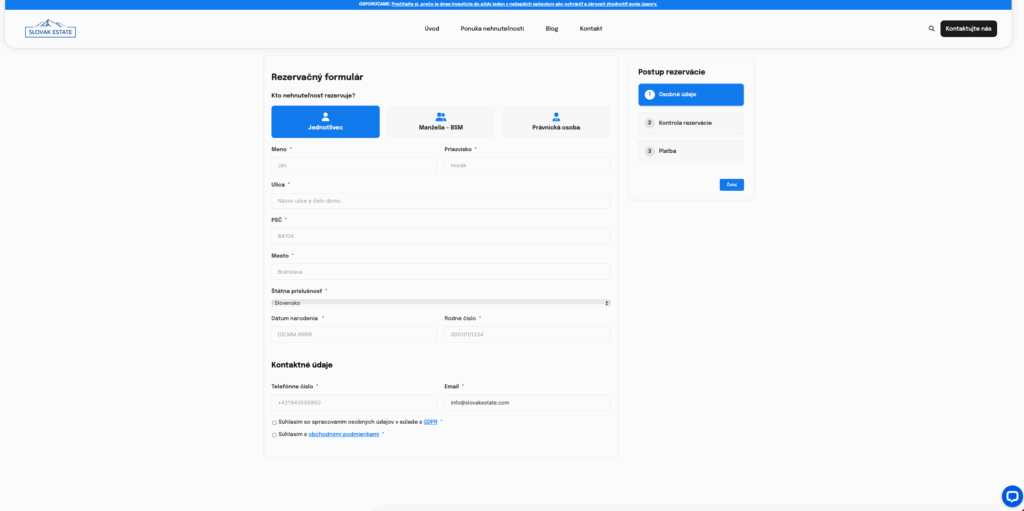Pick the Právnická osoba option
The width and height of the screenshot is (1024, 511).
(x=556, y=122)
